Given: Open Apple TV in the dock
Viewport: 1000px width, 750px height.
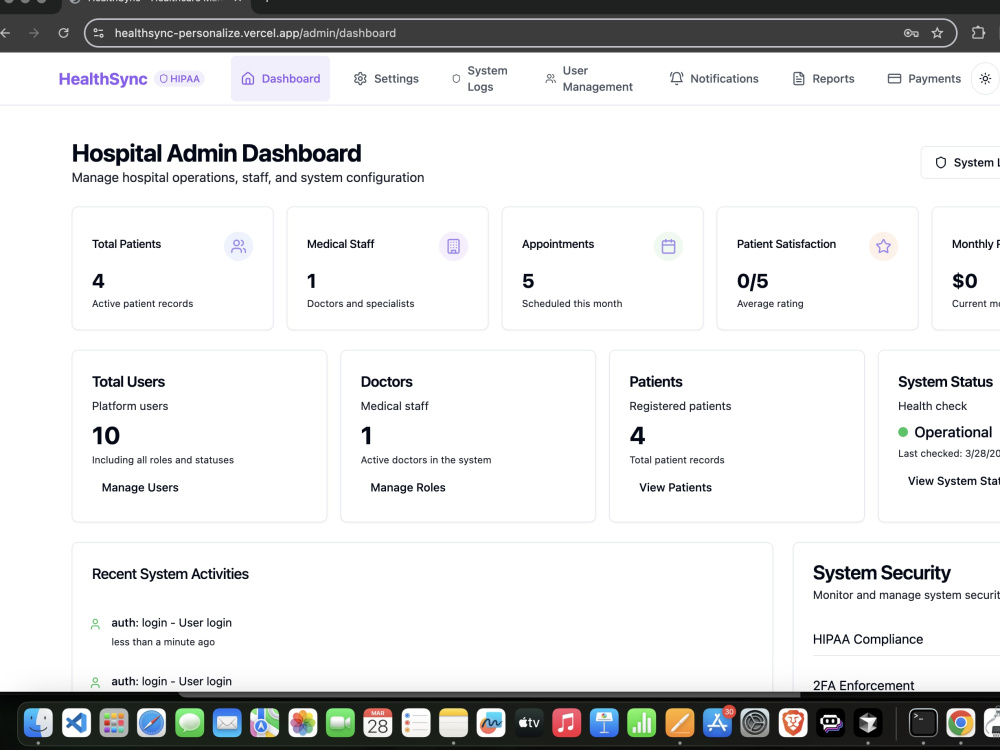Looking at the screenshot, I should point(529,723).
